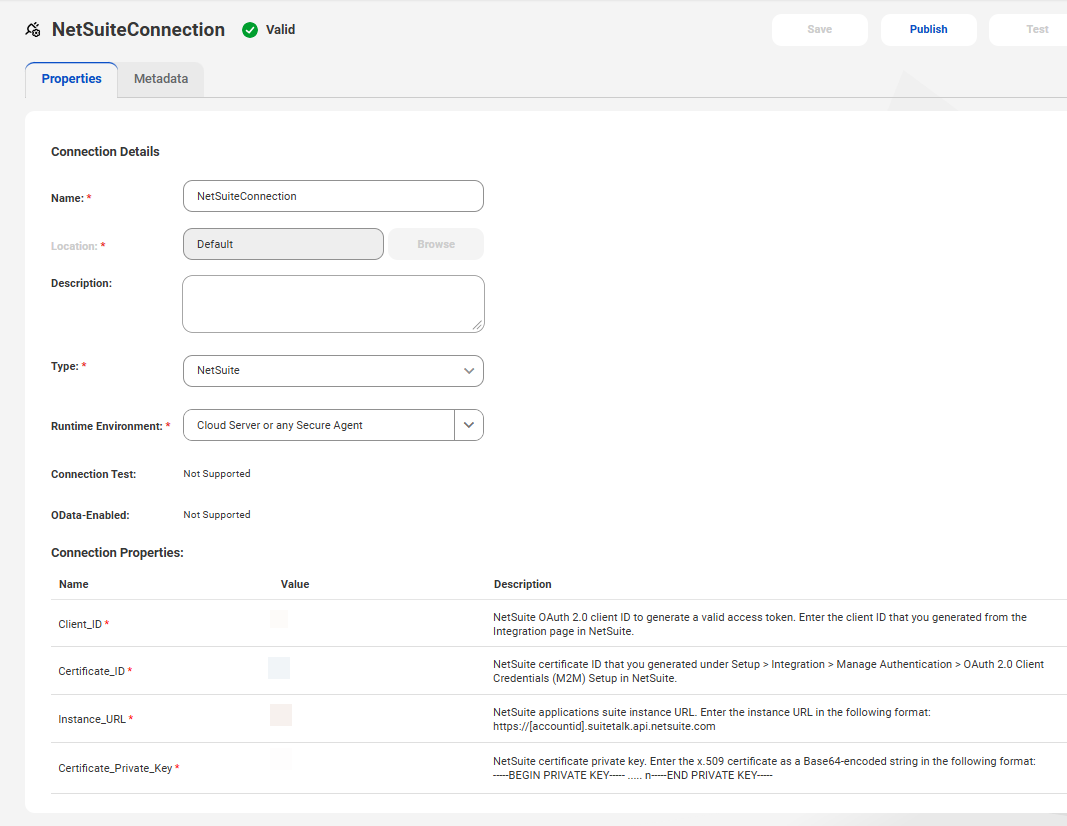Click the 'Location:' field label
The image size is (1067, 826).
[74, 246]
